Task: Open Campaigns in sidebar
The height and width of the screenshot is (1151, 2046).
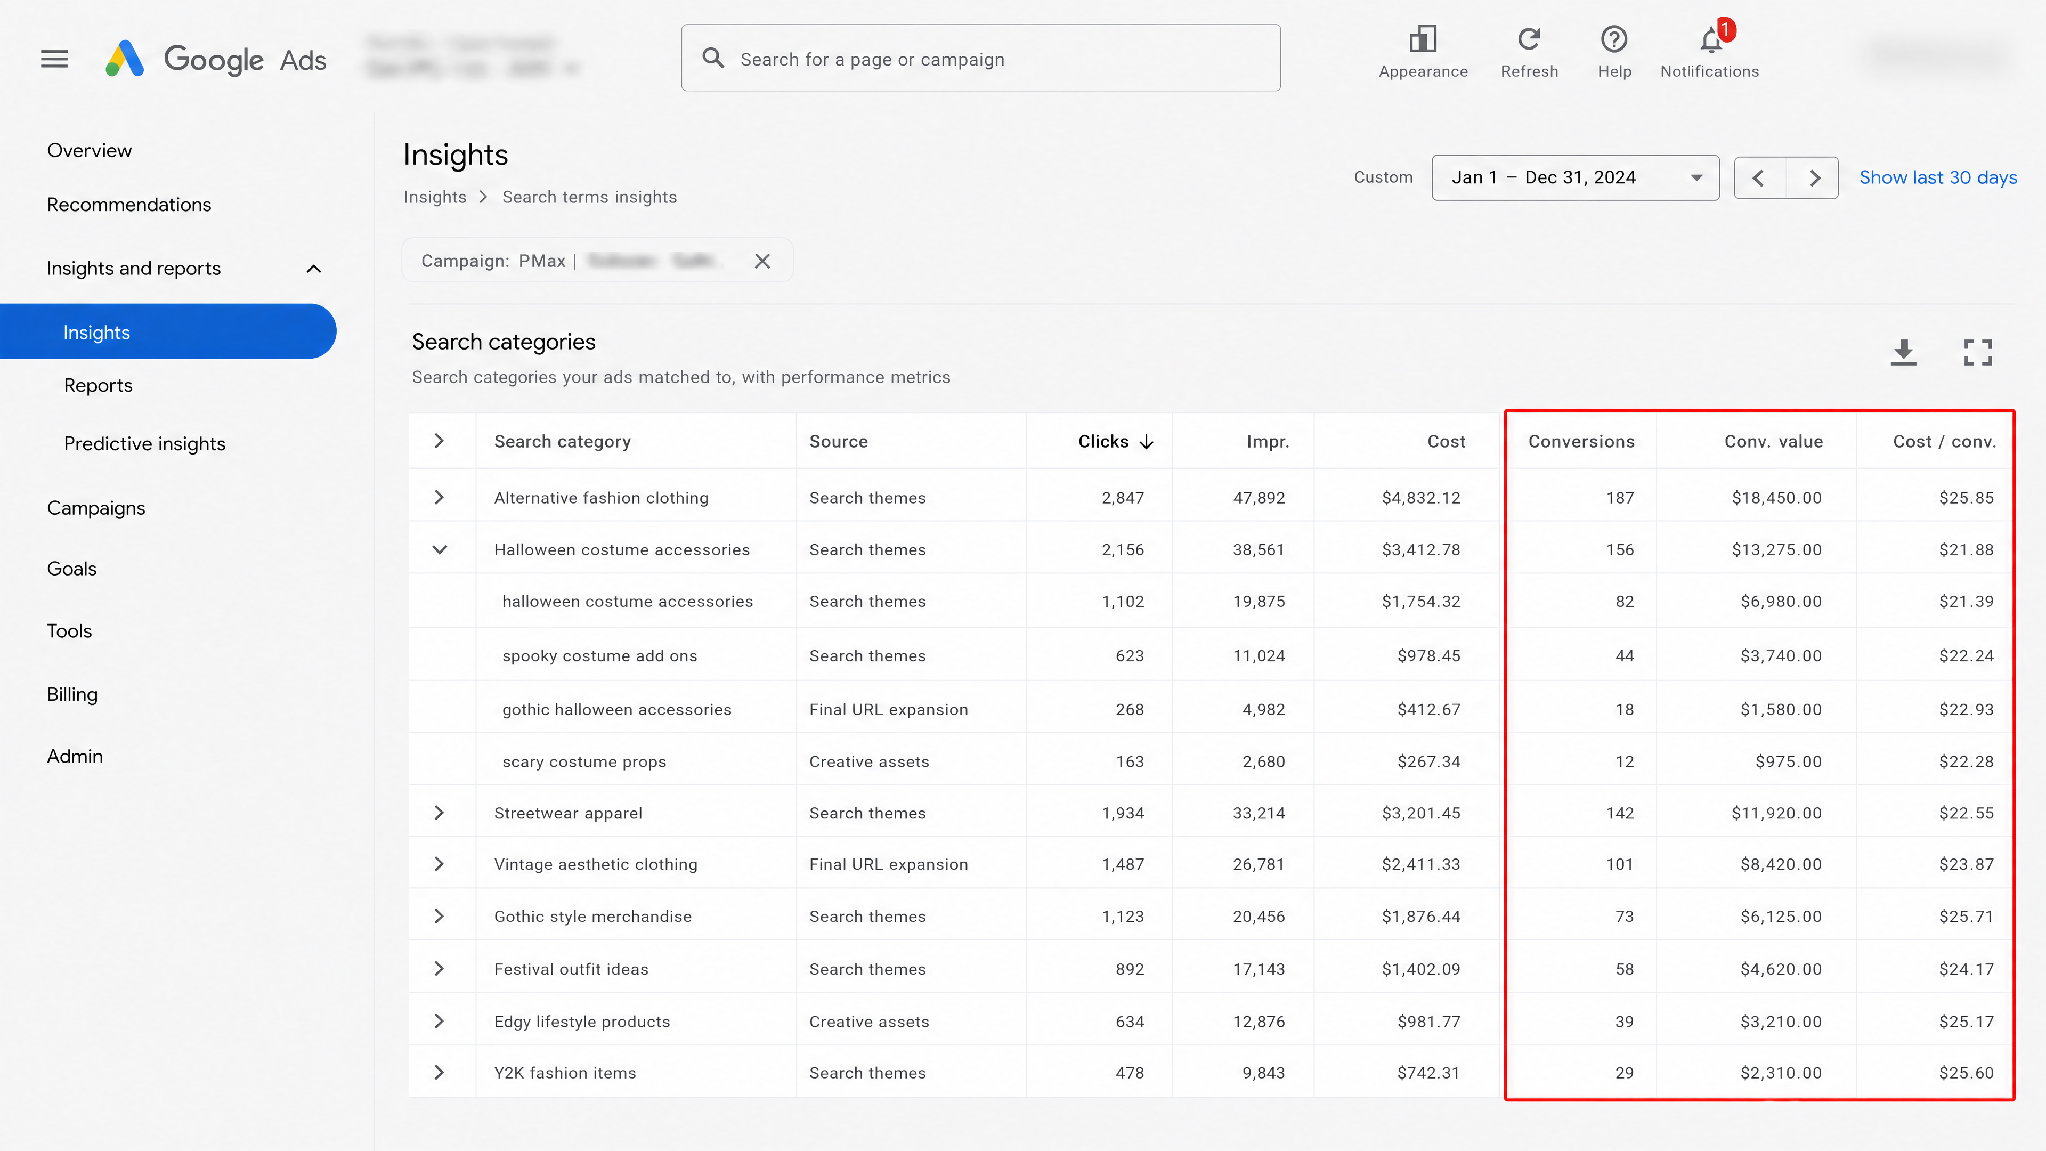Action: 96,509
